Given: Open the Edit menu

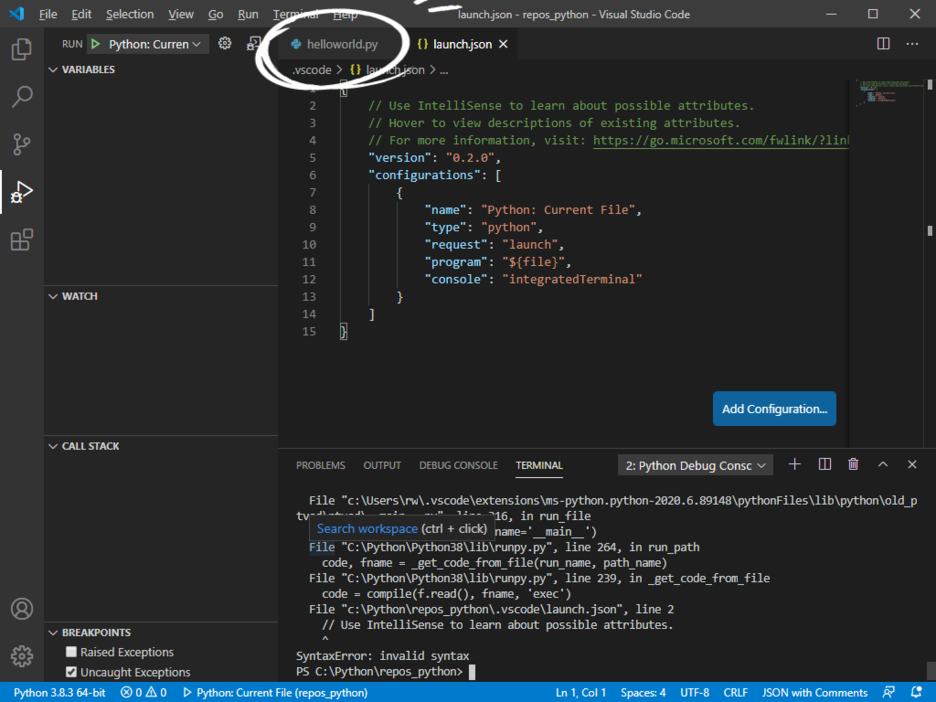Looking at the screenshot, I should pyautogui.click(x=81, y=14).
